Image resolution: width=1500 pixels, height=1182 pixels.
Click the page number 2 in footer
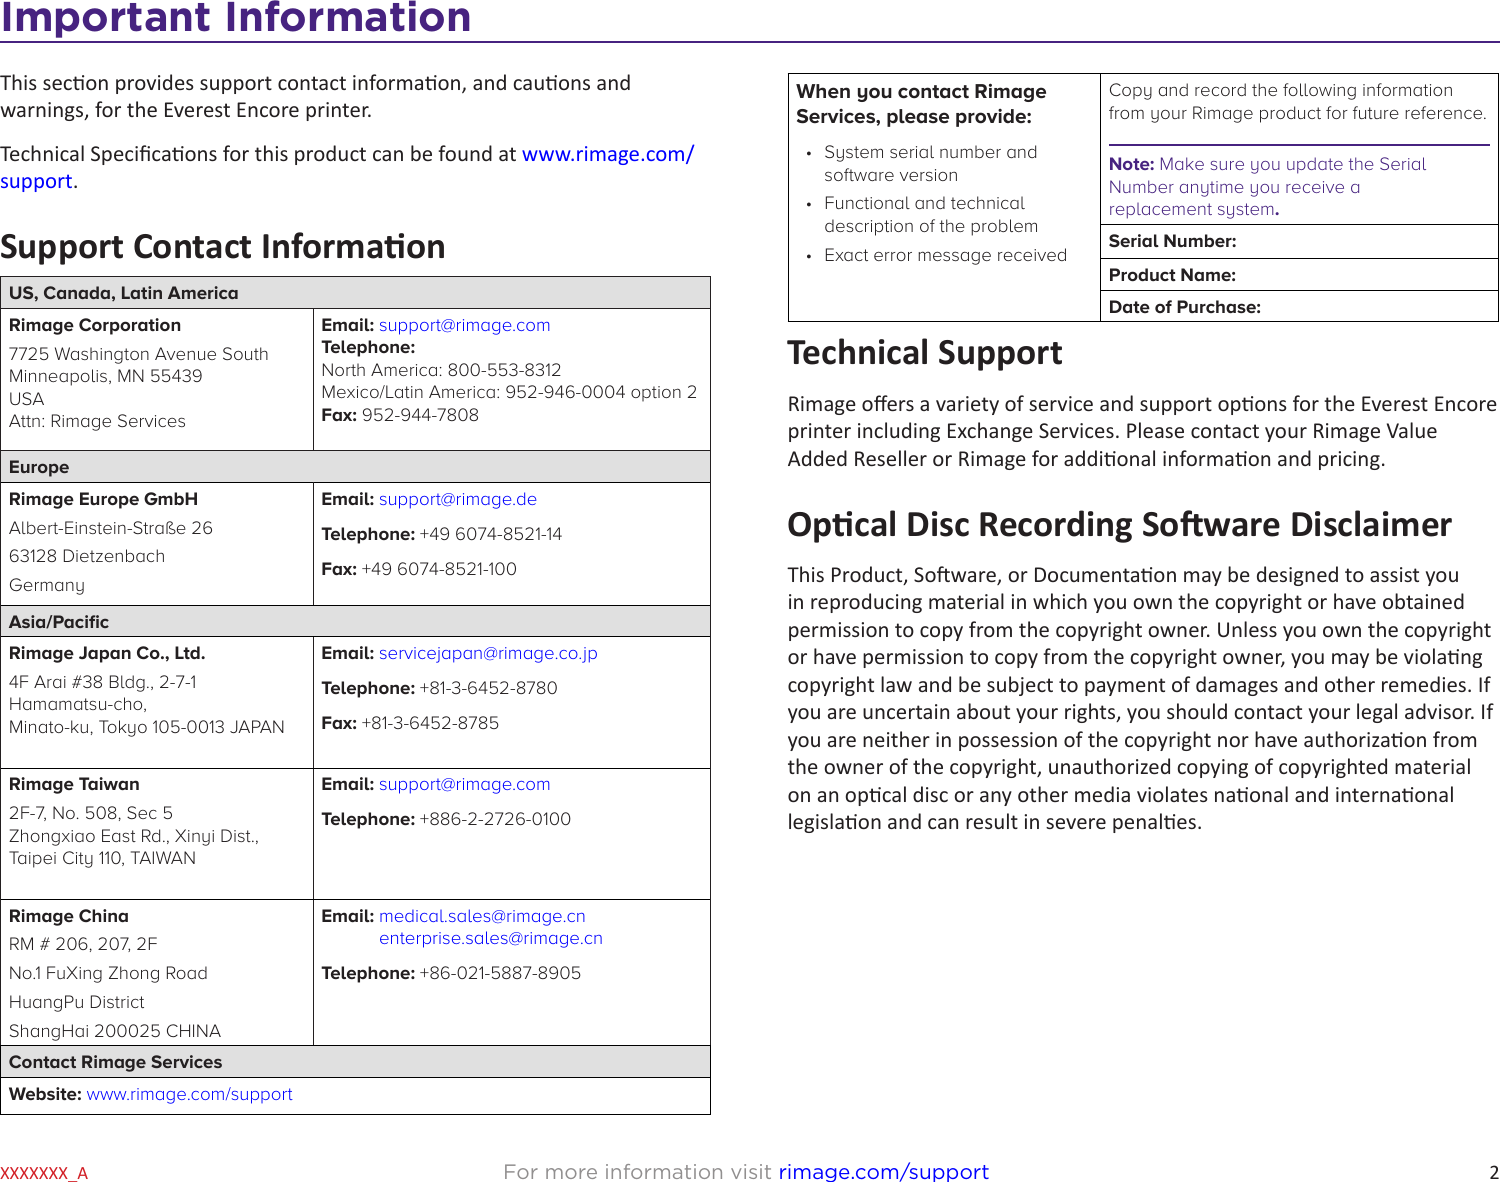coord(1494,1173)
